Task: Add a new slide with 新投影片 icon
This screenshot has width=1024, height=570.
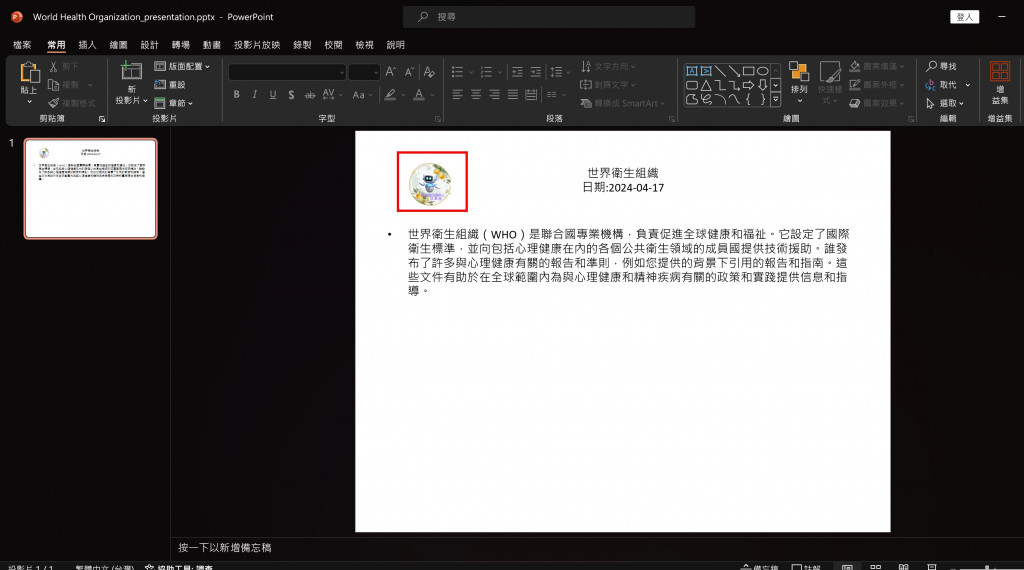Action: [x=131, y=71]
